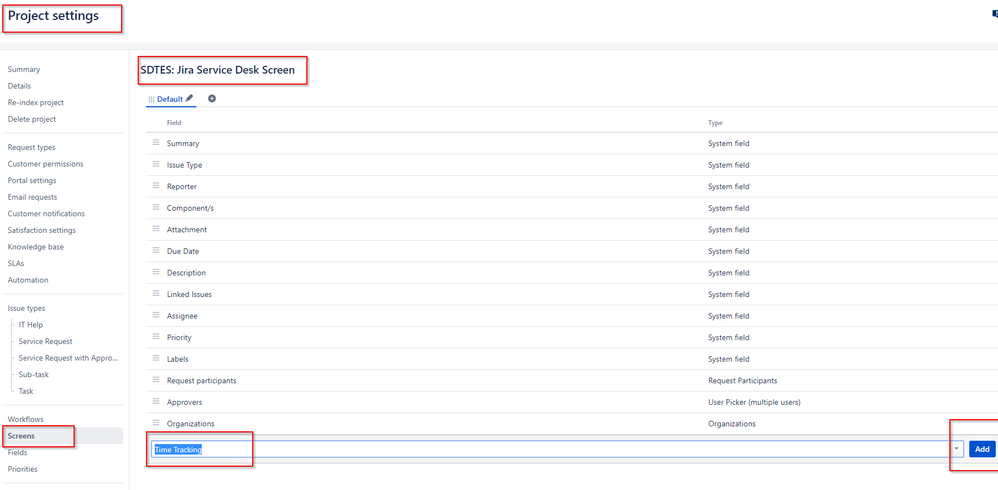Click the User Picker (multiple users) type cell
The image size is (998, 490).
coord(754,402)
